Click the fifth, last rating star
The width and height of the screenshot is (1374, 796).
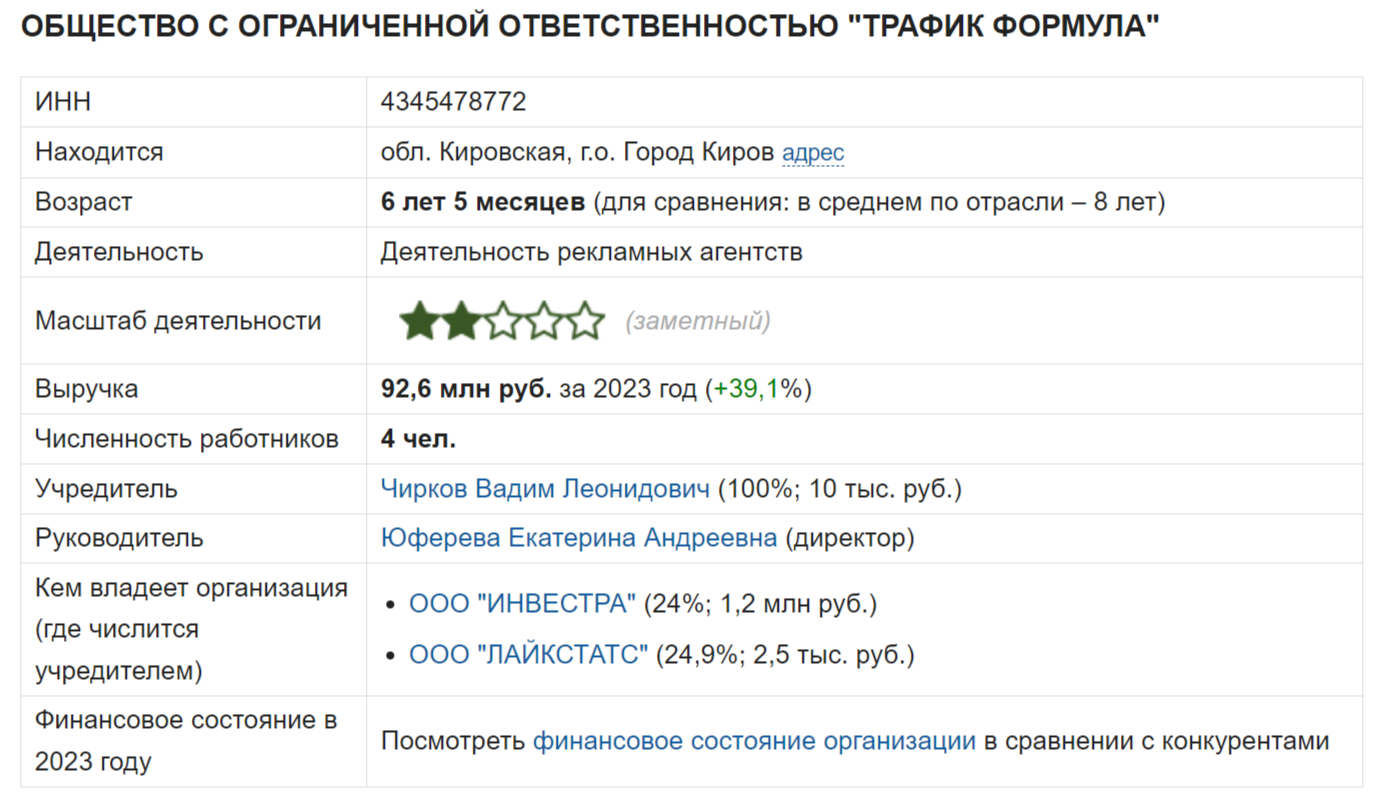click(585, 322)
